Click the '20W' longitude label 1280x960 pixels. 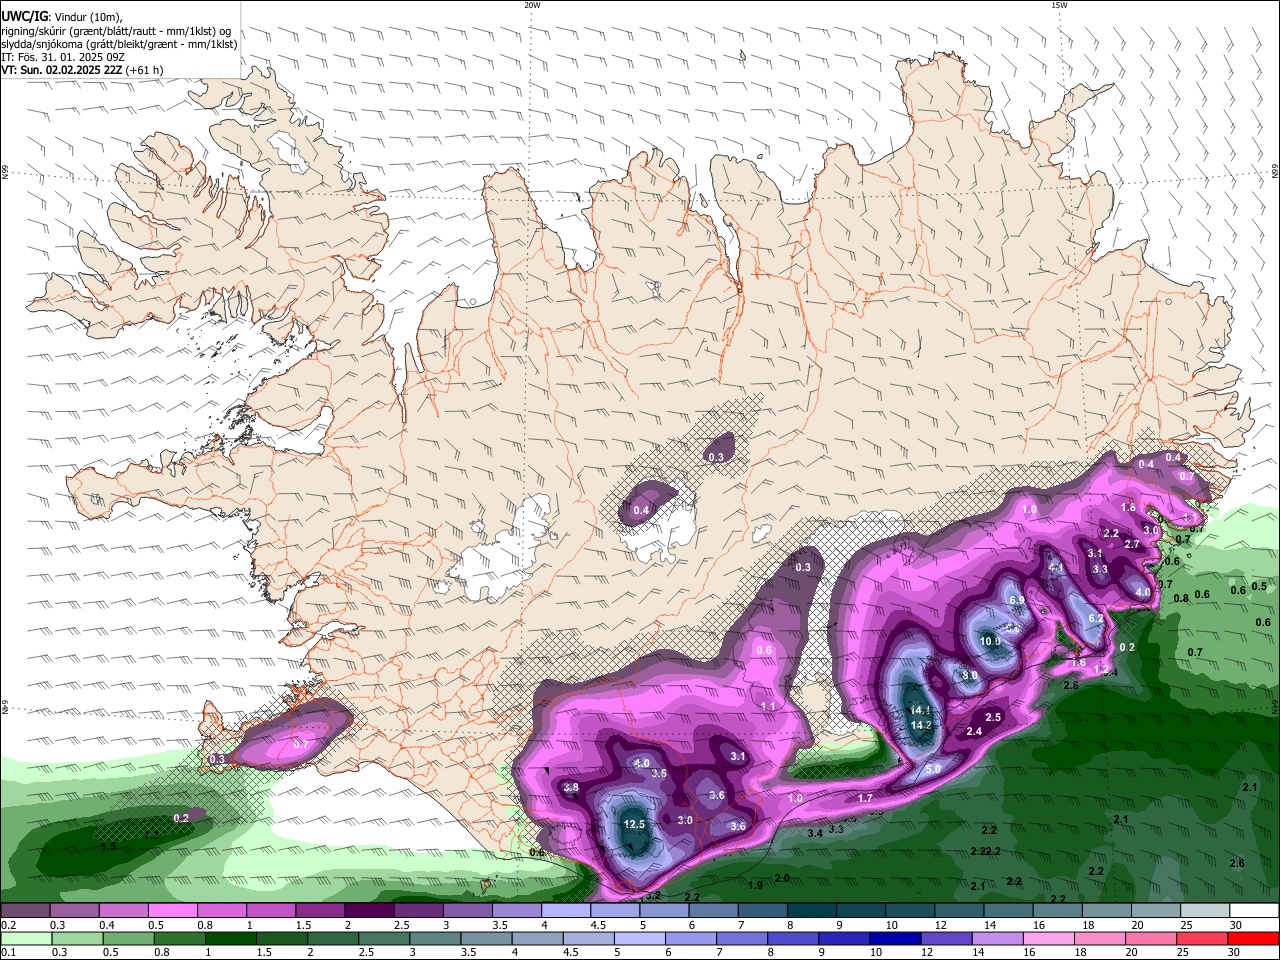pyautogui.click(x=532, y=5)
